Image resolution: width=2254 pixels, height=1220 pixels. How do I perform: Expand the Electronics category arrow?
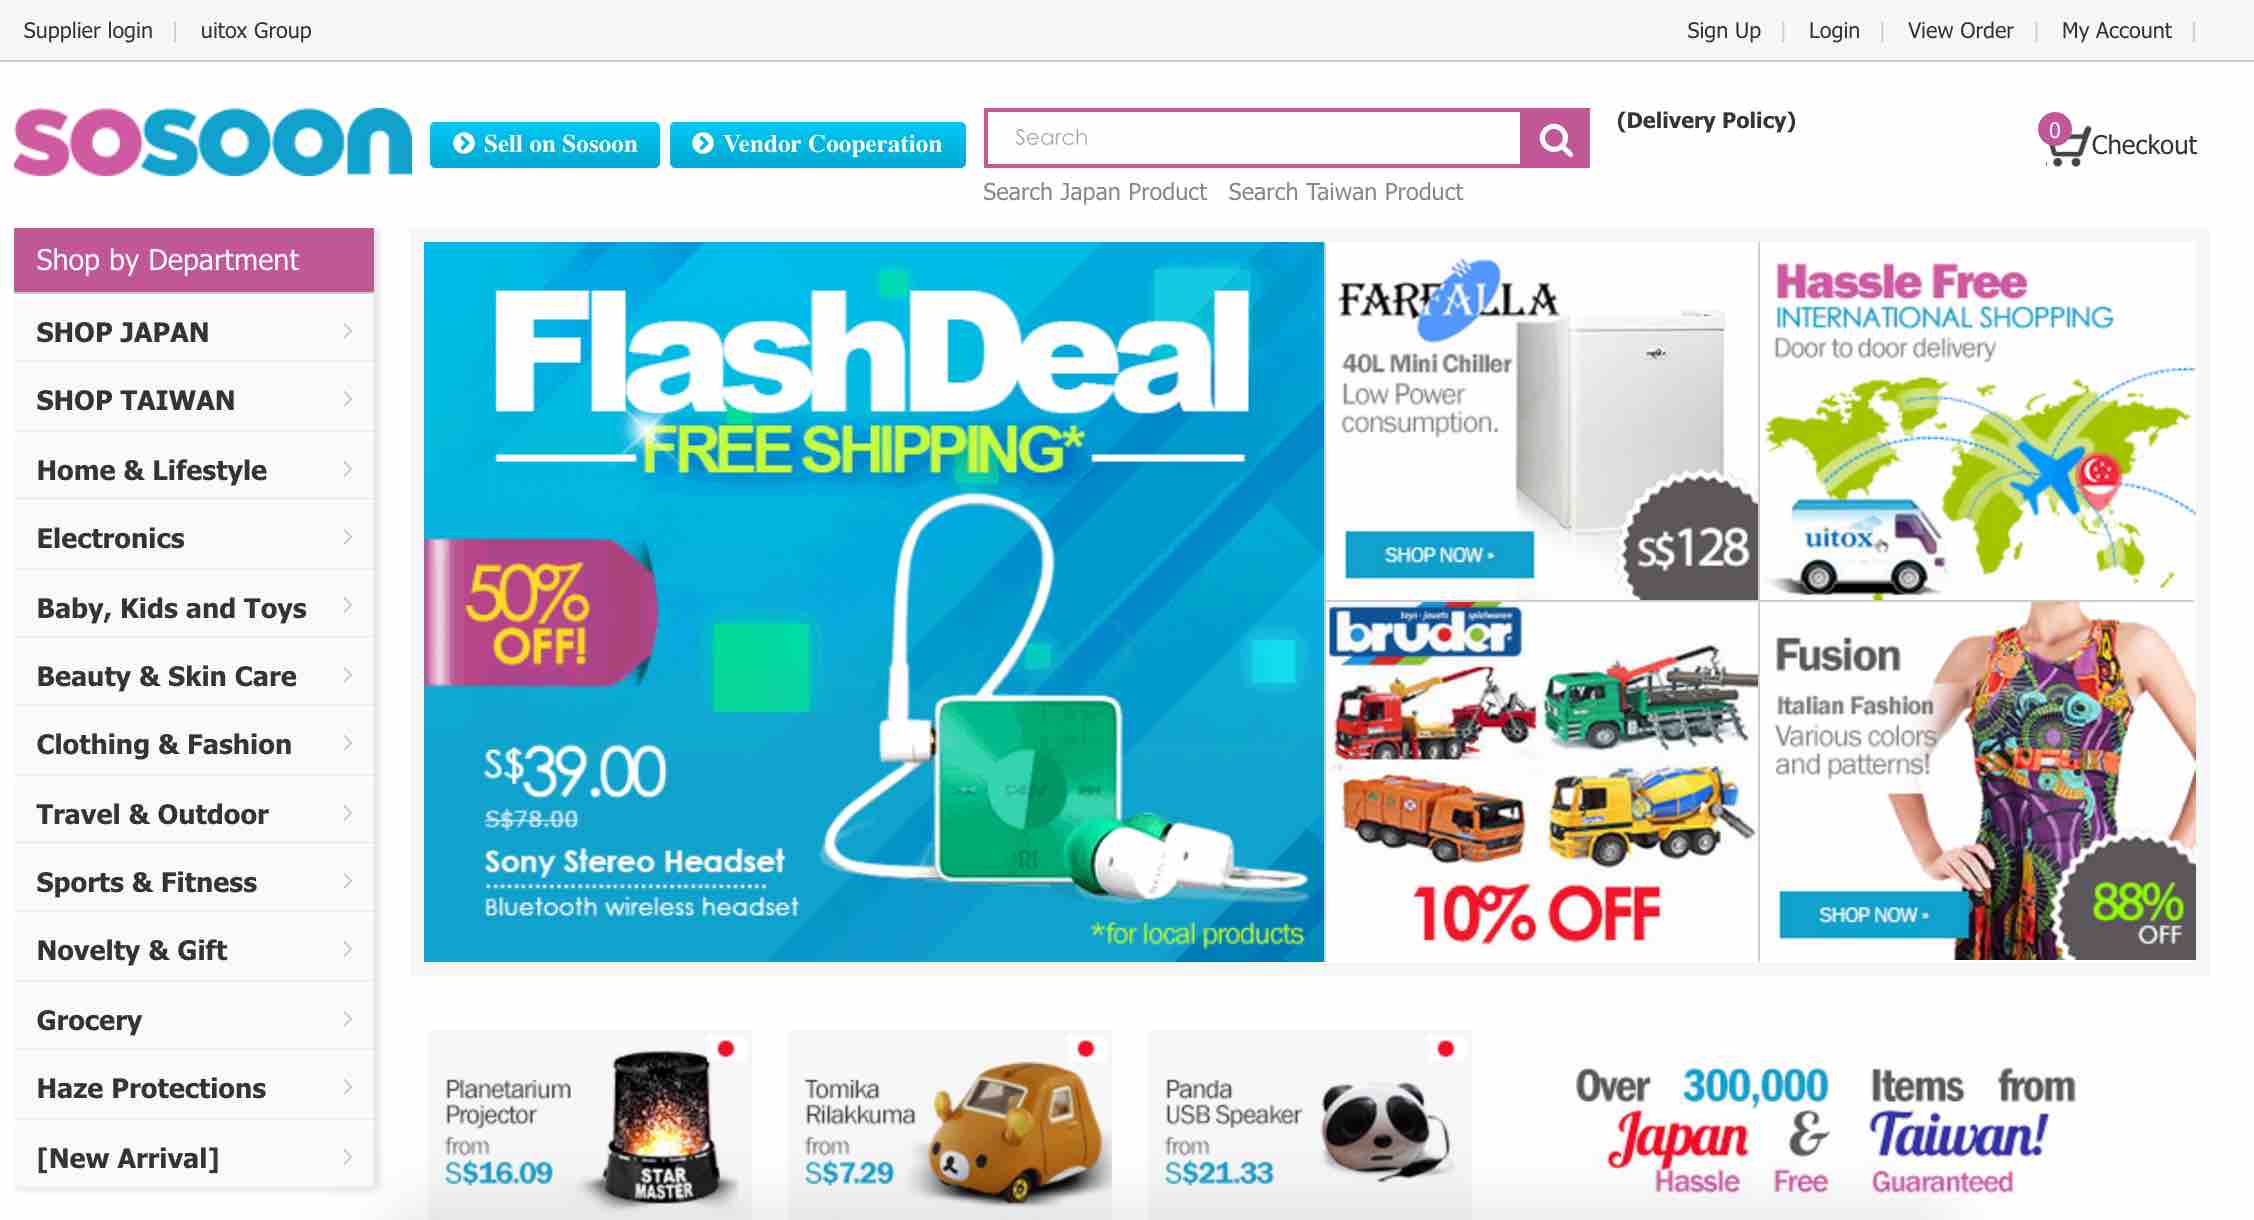pyautogui.click(x=348, y=537)
